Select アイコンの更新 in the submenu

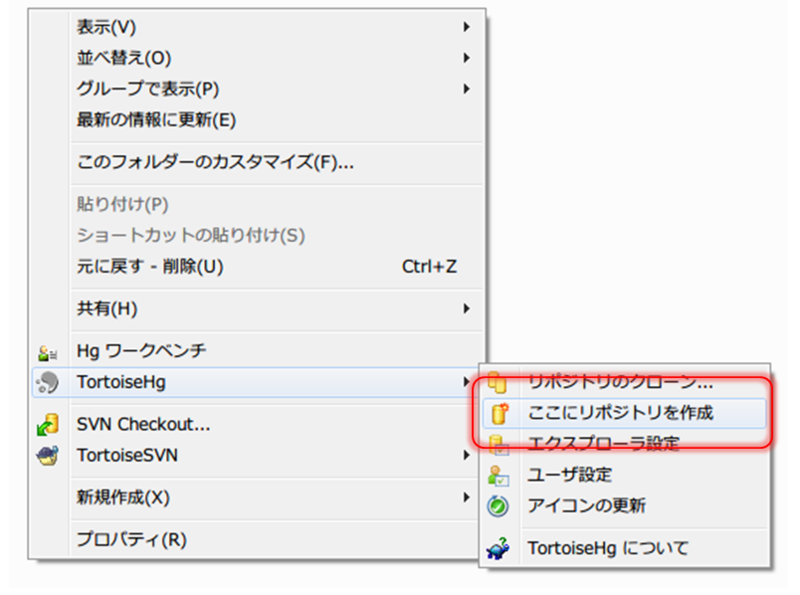click(x=624, y=506)
